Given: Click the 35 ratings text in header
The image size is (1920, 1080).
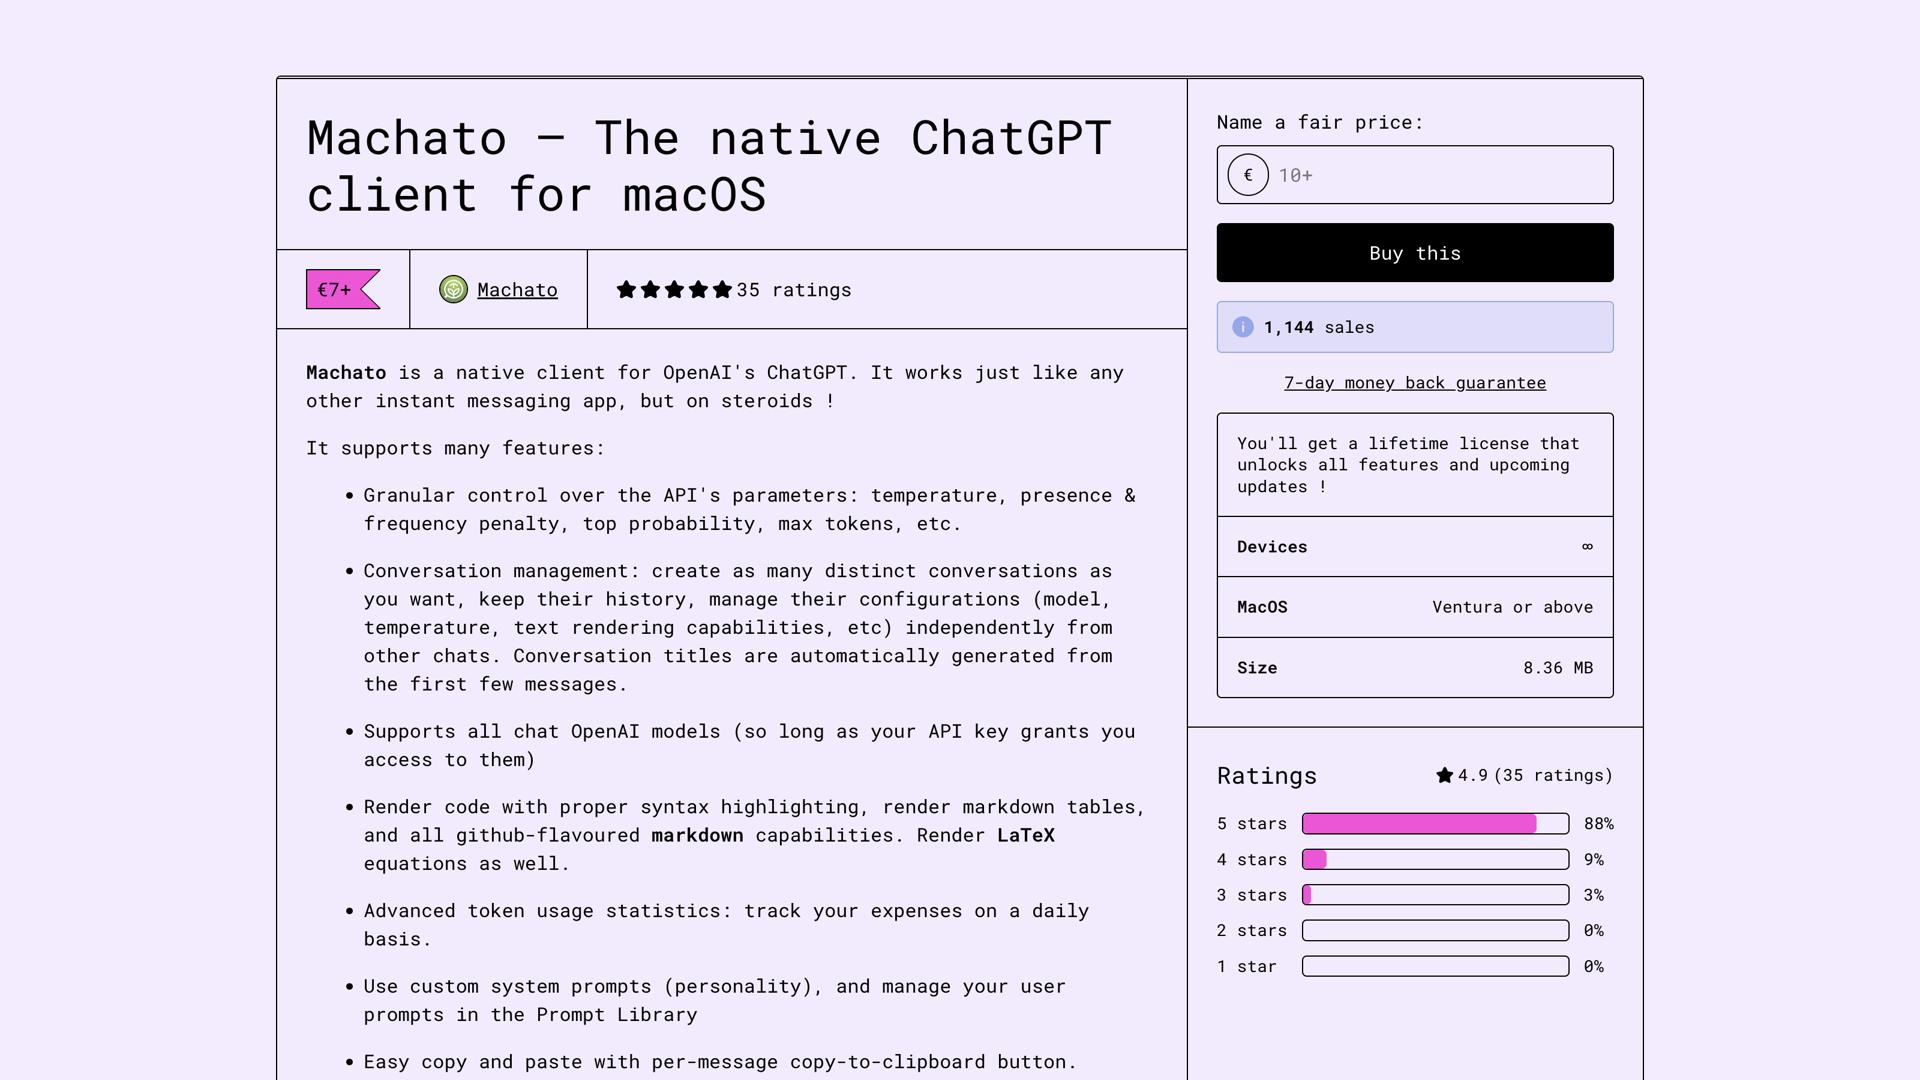Looking at the screenshot, I should pyautogui.click(x=793, y=290).
